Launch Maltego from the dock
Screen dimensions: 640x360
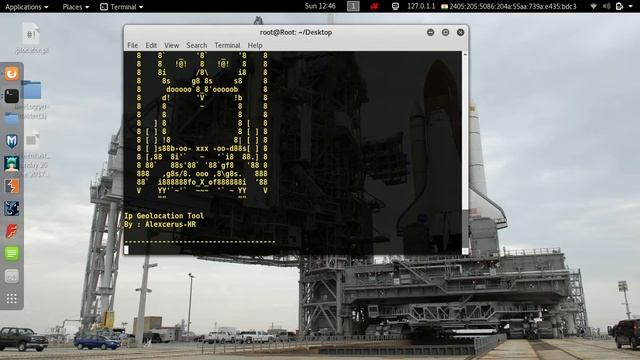(11, 209)
